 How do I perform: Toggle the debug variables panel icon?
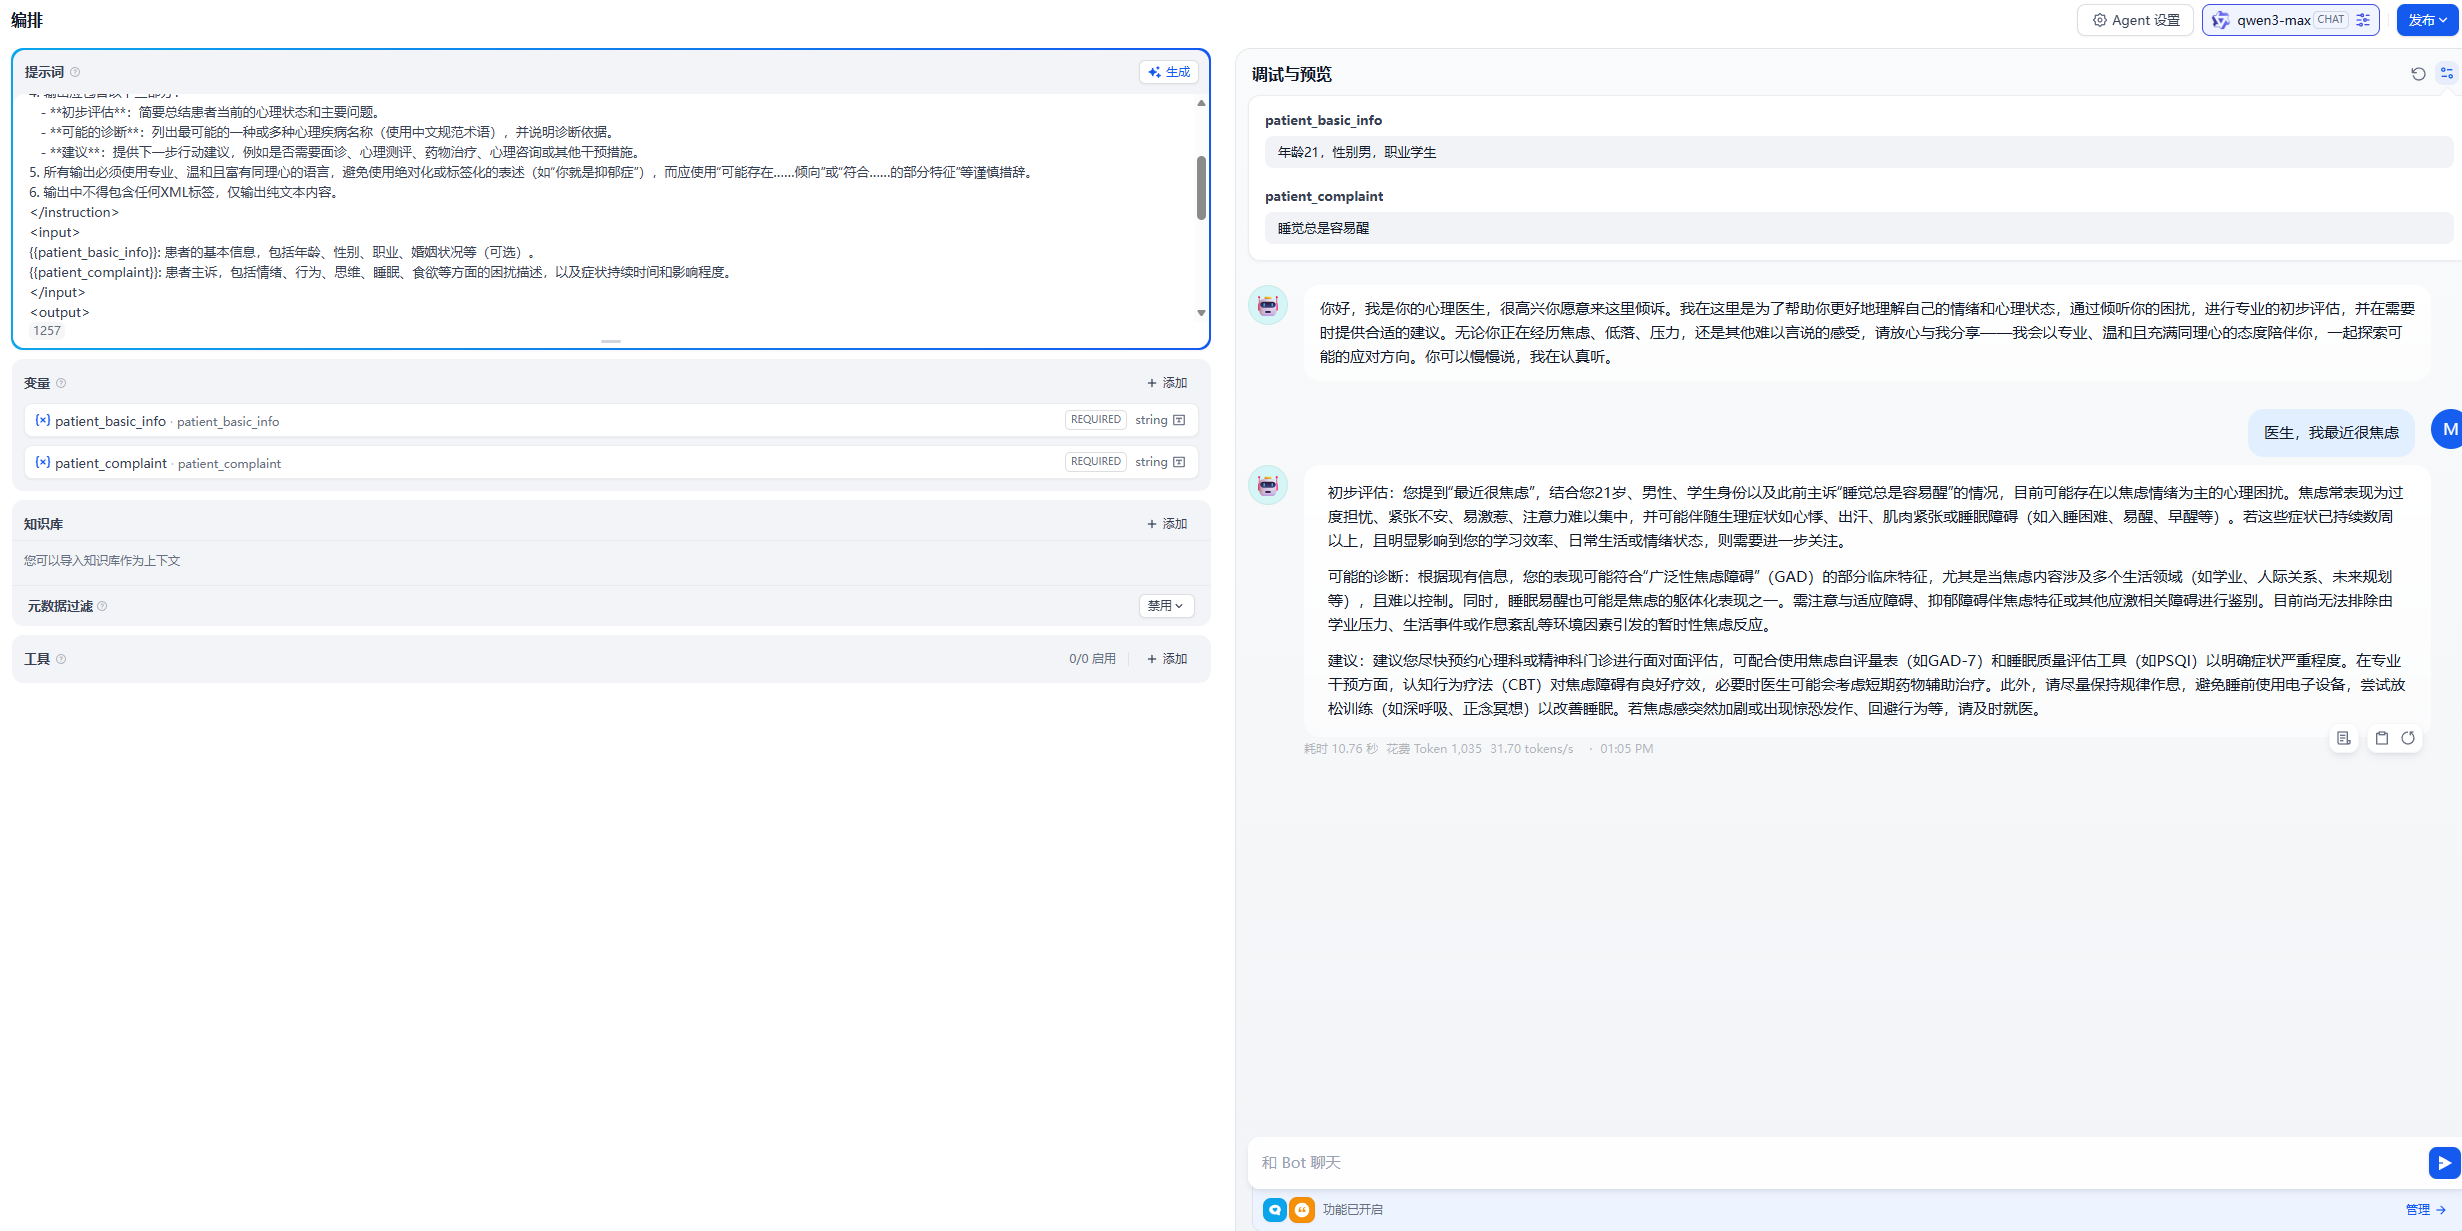[2446, 74]
